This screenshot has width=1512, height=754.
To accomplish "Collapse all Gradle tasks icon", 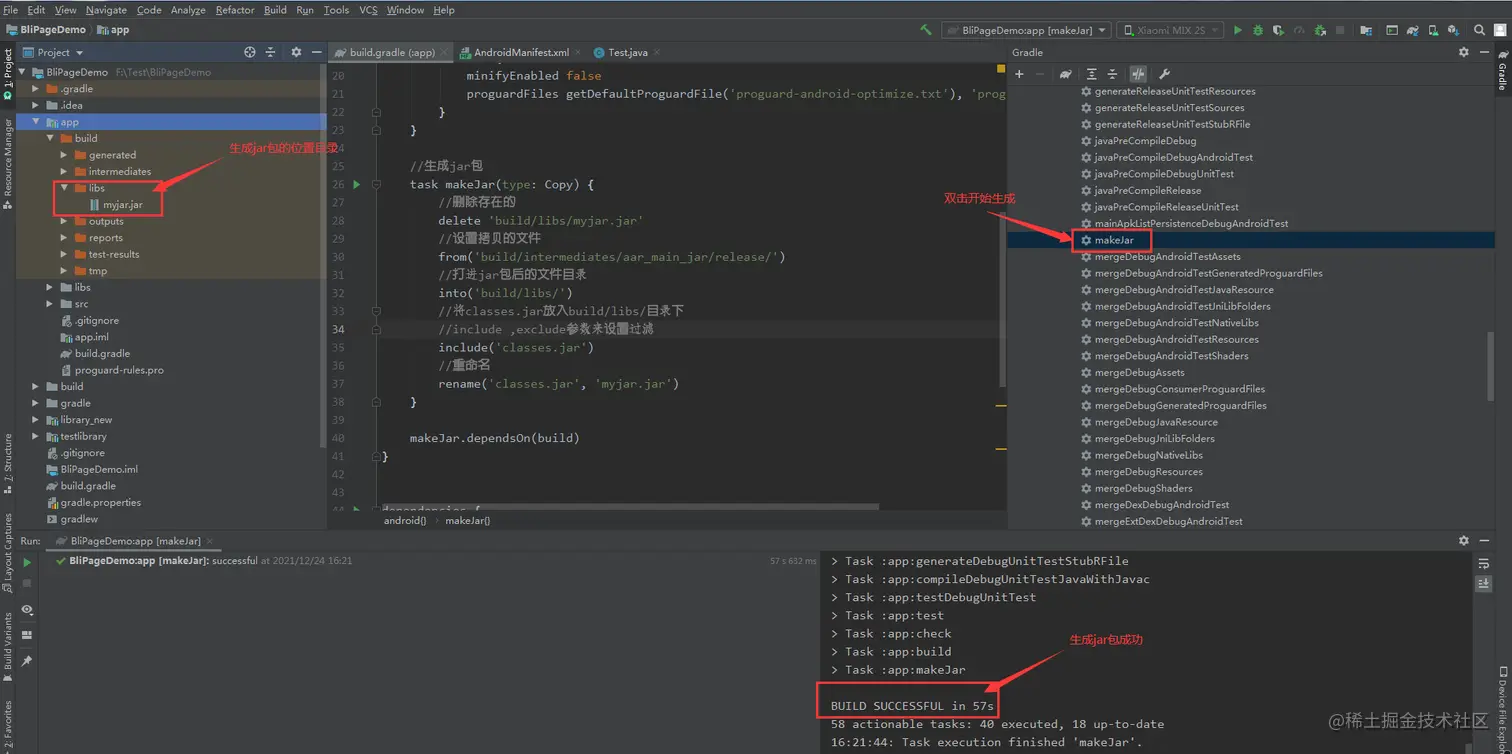I will [x=1112, y=74].
